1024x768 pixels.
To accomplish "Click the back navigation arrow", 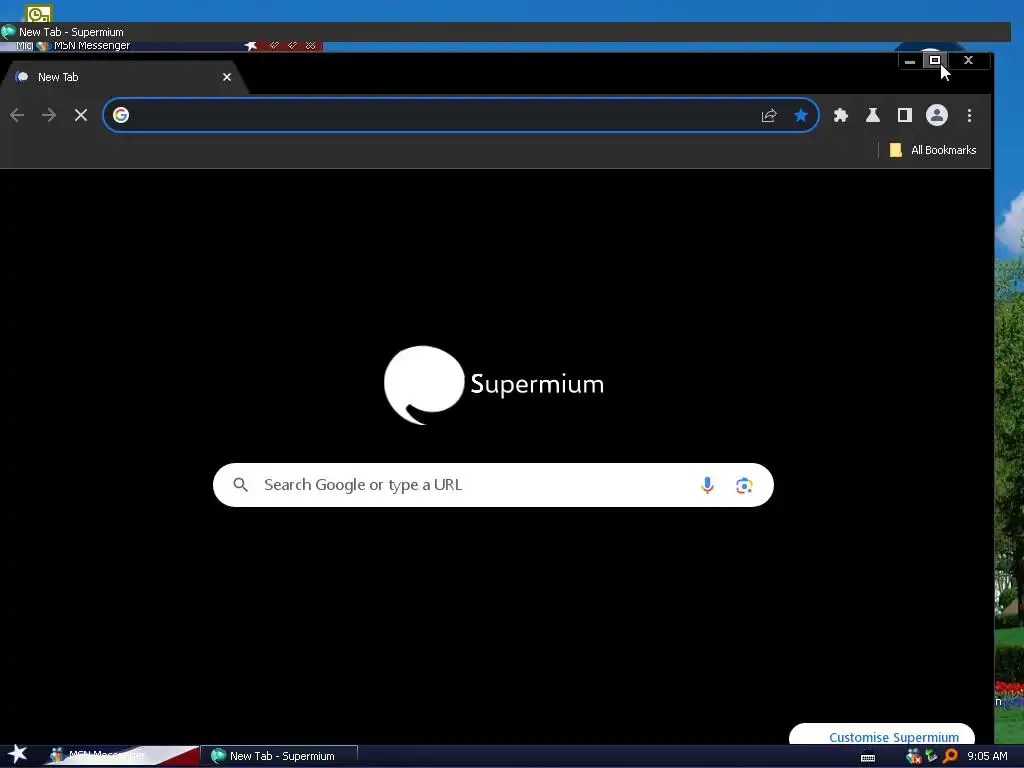I will 17,116.
